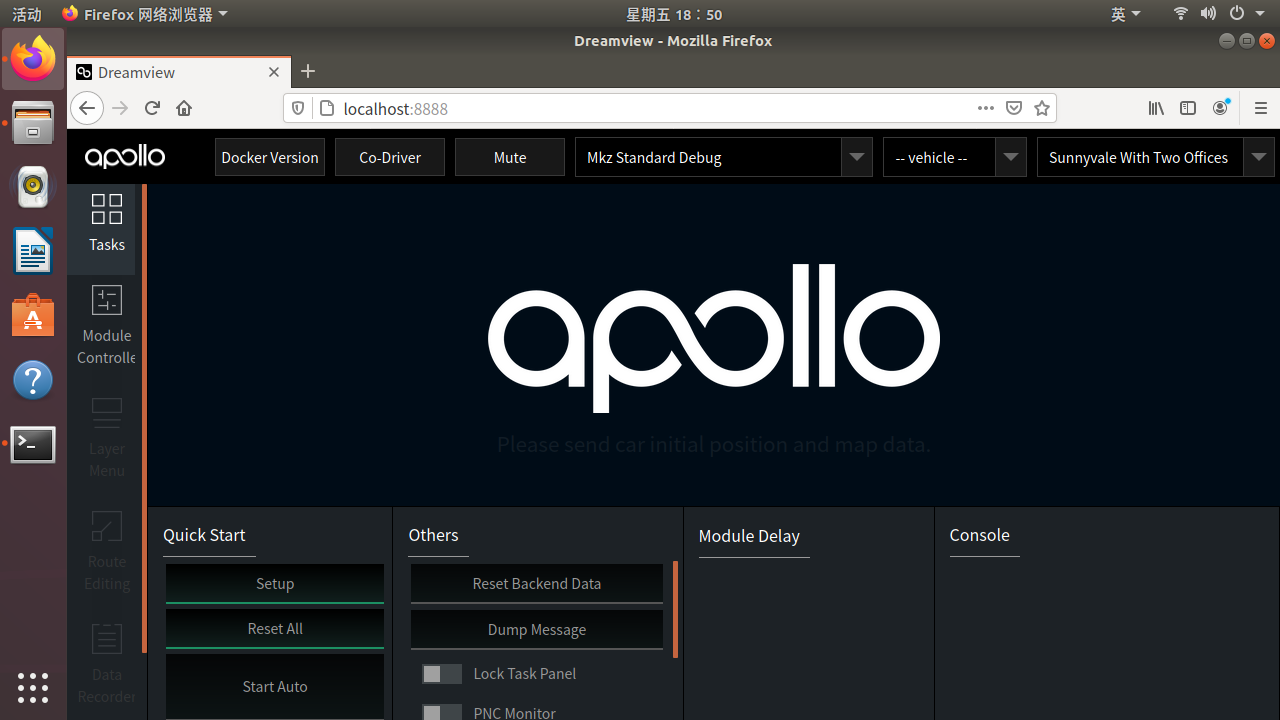Go back with the browser back arrow
Screen dimensions: 1280x720
point(87,108)
